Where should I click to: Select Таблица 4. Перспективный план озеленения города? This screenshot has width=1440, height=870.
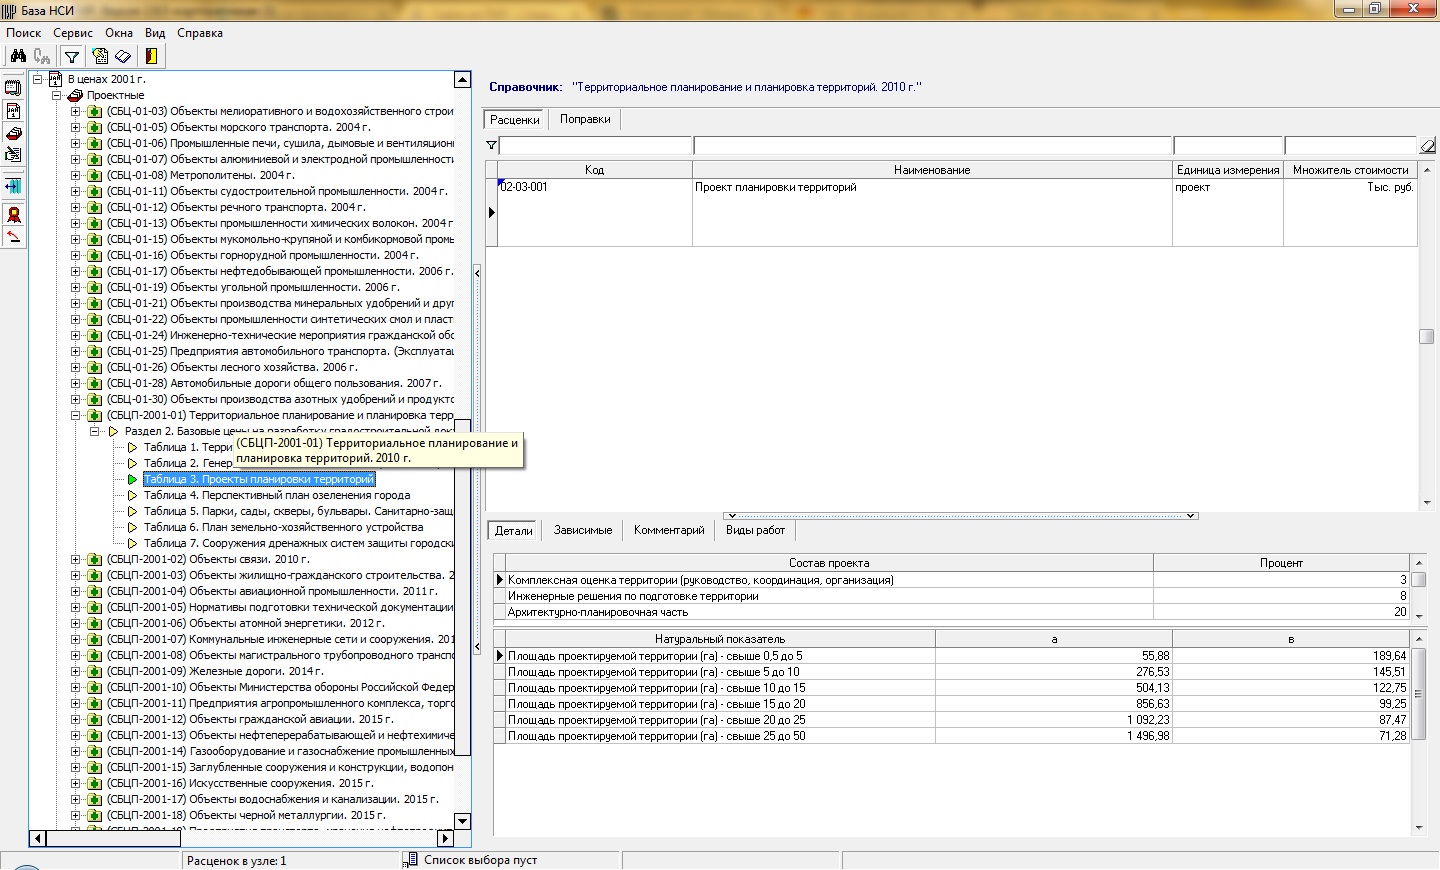click(276, 495)
